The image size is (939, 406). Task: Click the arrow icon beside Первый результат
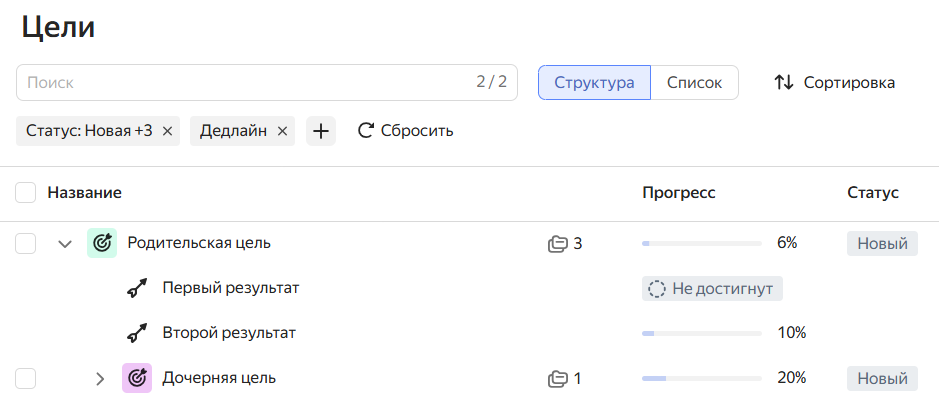coord(137,289)
